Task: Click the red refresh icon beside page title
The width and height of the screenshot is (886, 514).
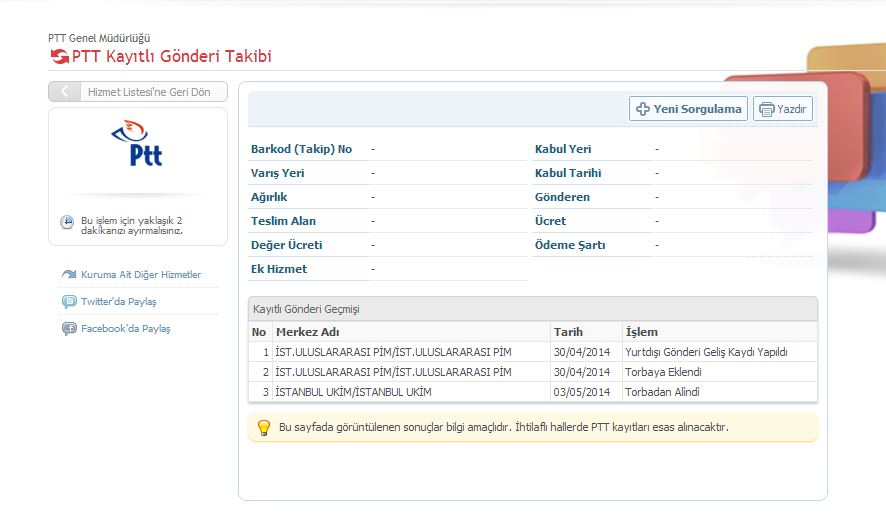Action: pos(59,56)
